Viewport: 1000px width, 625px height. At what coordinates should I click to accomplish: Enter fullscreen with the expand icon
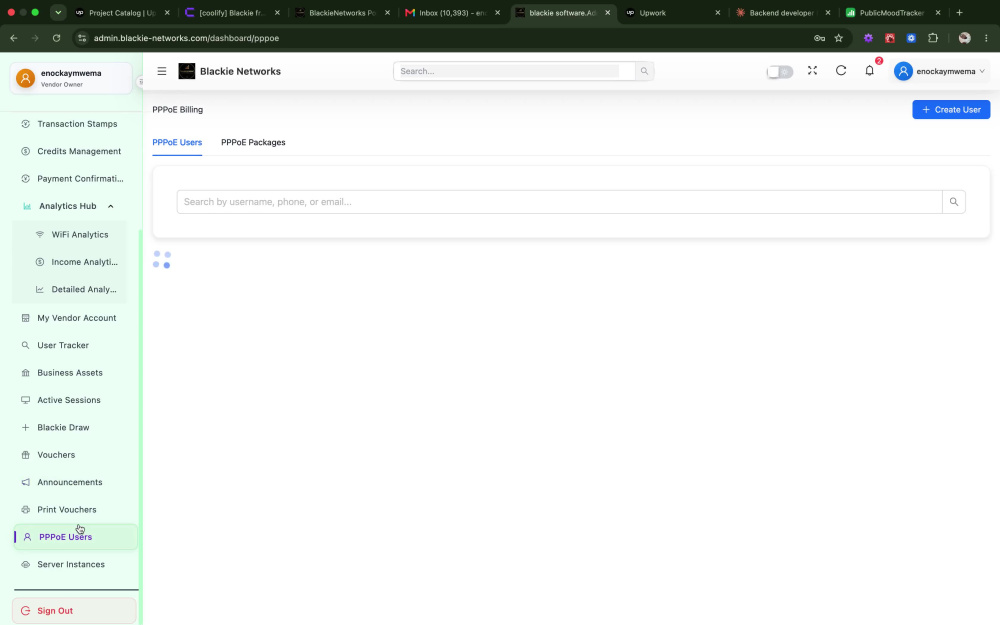(812, 71)
